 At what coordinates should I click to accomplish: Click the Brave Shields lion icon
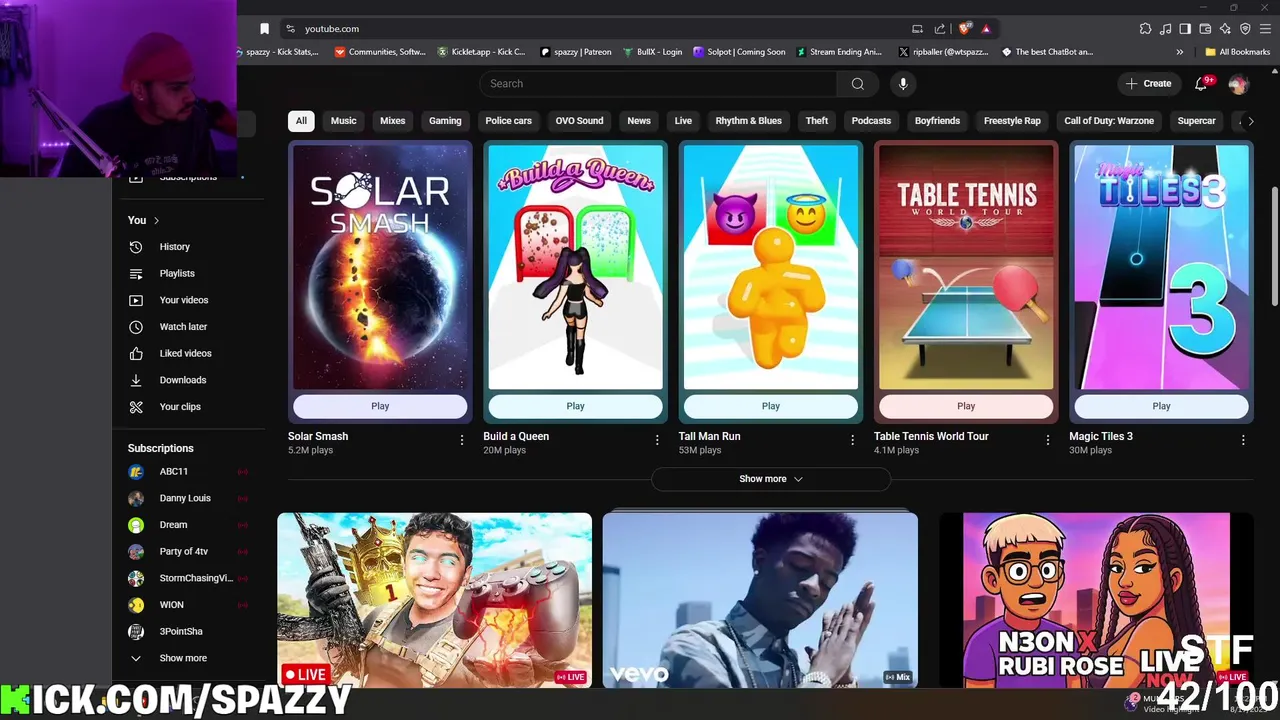point(964,29)
